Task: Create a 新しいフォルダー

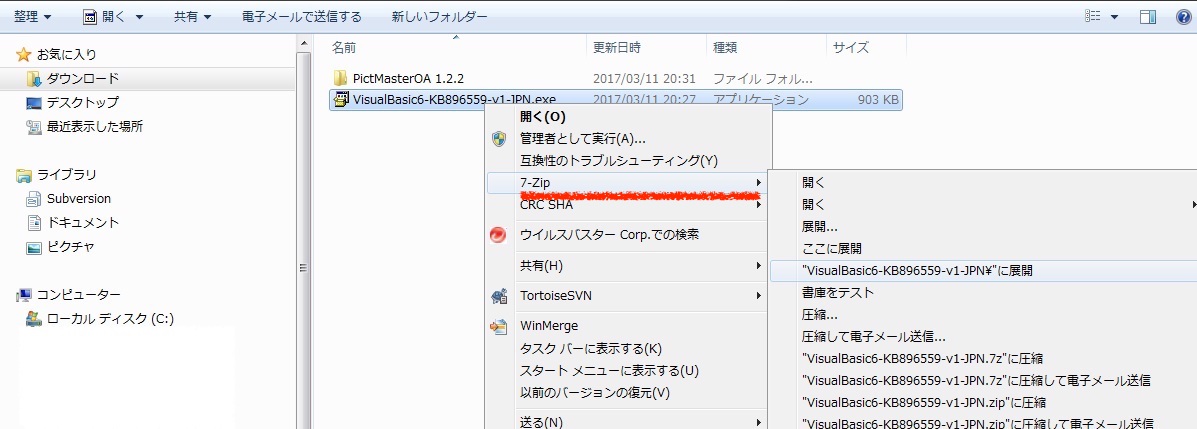Action: point(440,16)
